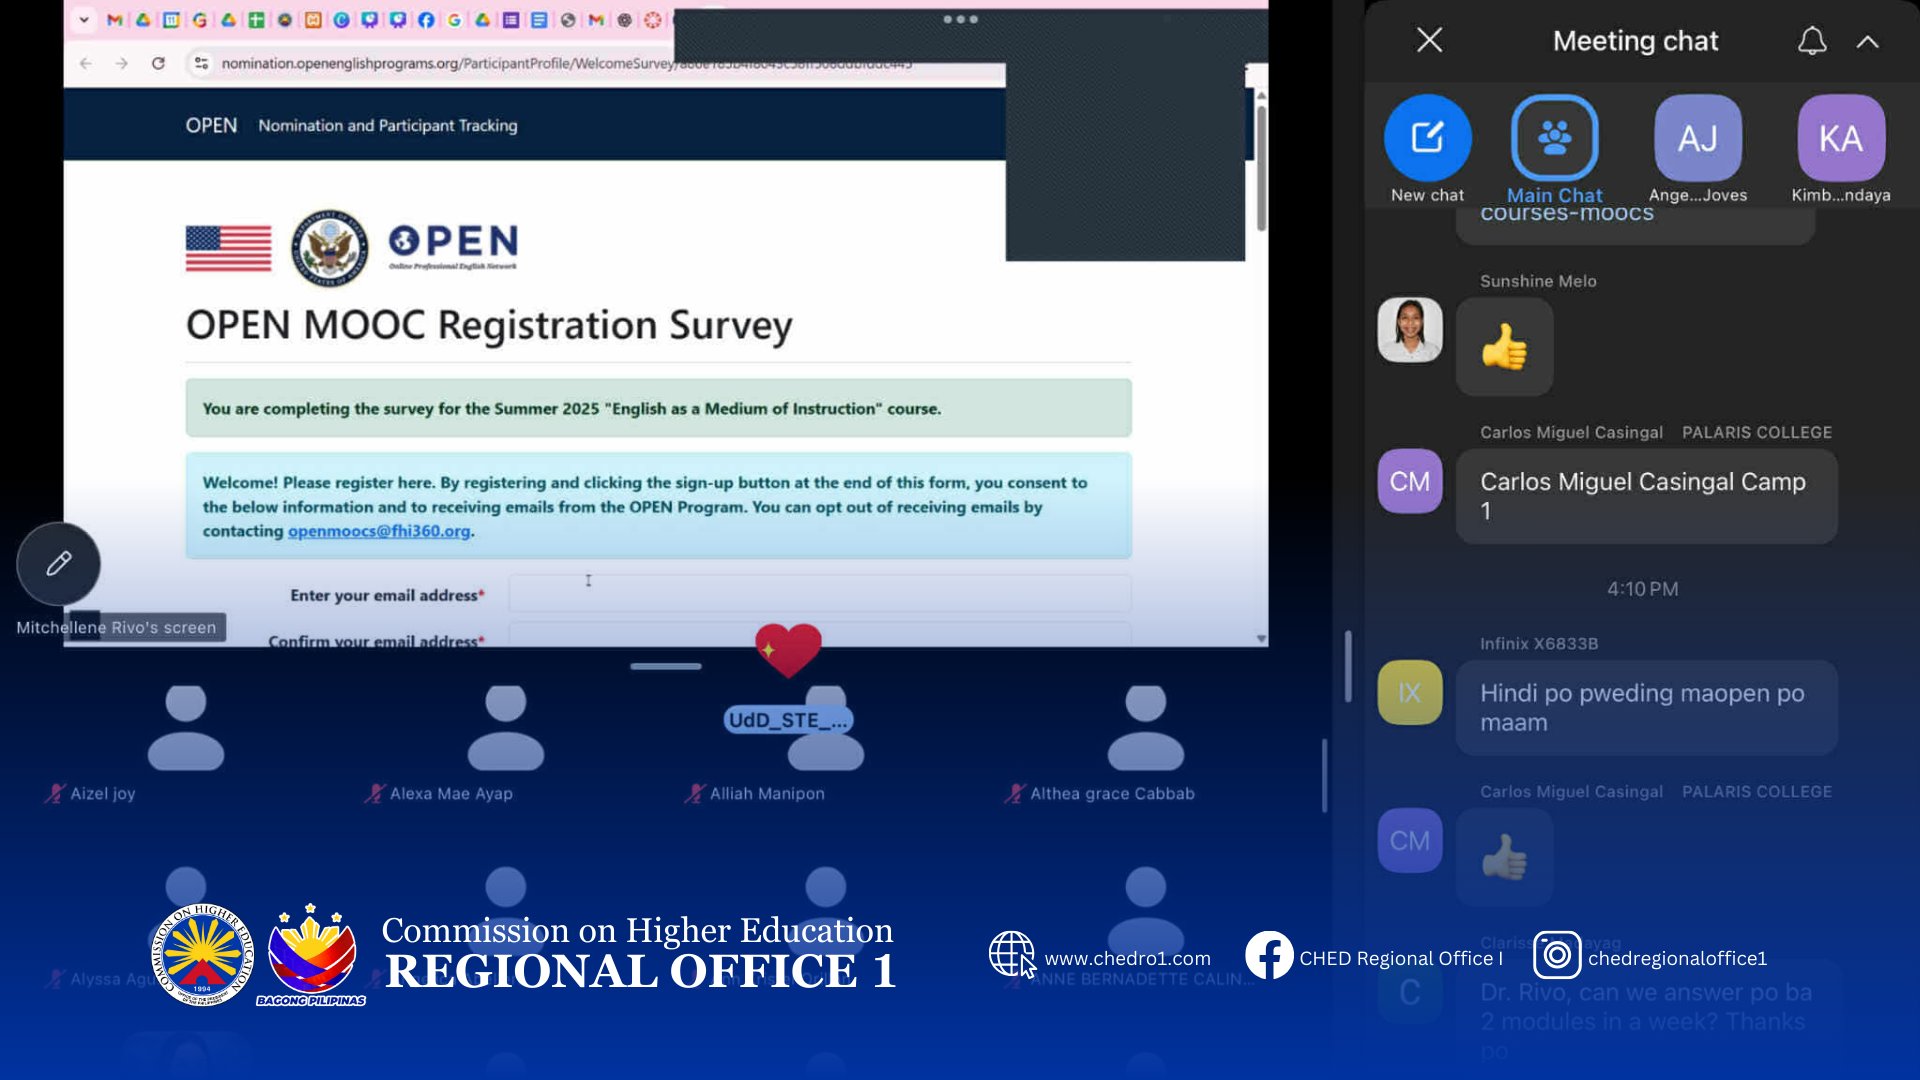Screen dimensions: 1920x1080
Task: Switch to the gray globe icon tab
Action: click(x=568, y=19)
